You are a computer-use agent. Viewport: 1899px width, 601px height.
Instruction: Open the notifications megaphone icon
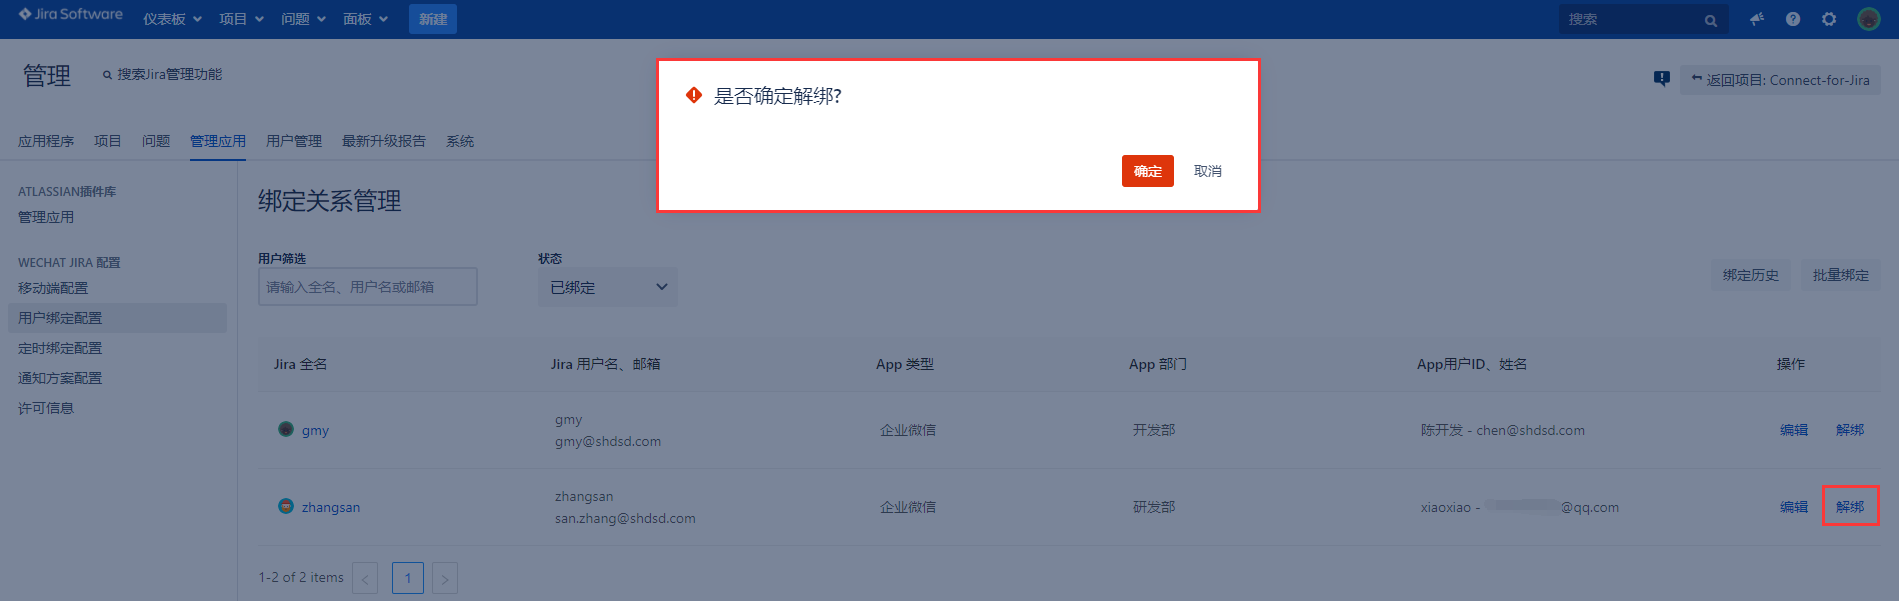(x=1757, y=19)
